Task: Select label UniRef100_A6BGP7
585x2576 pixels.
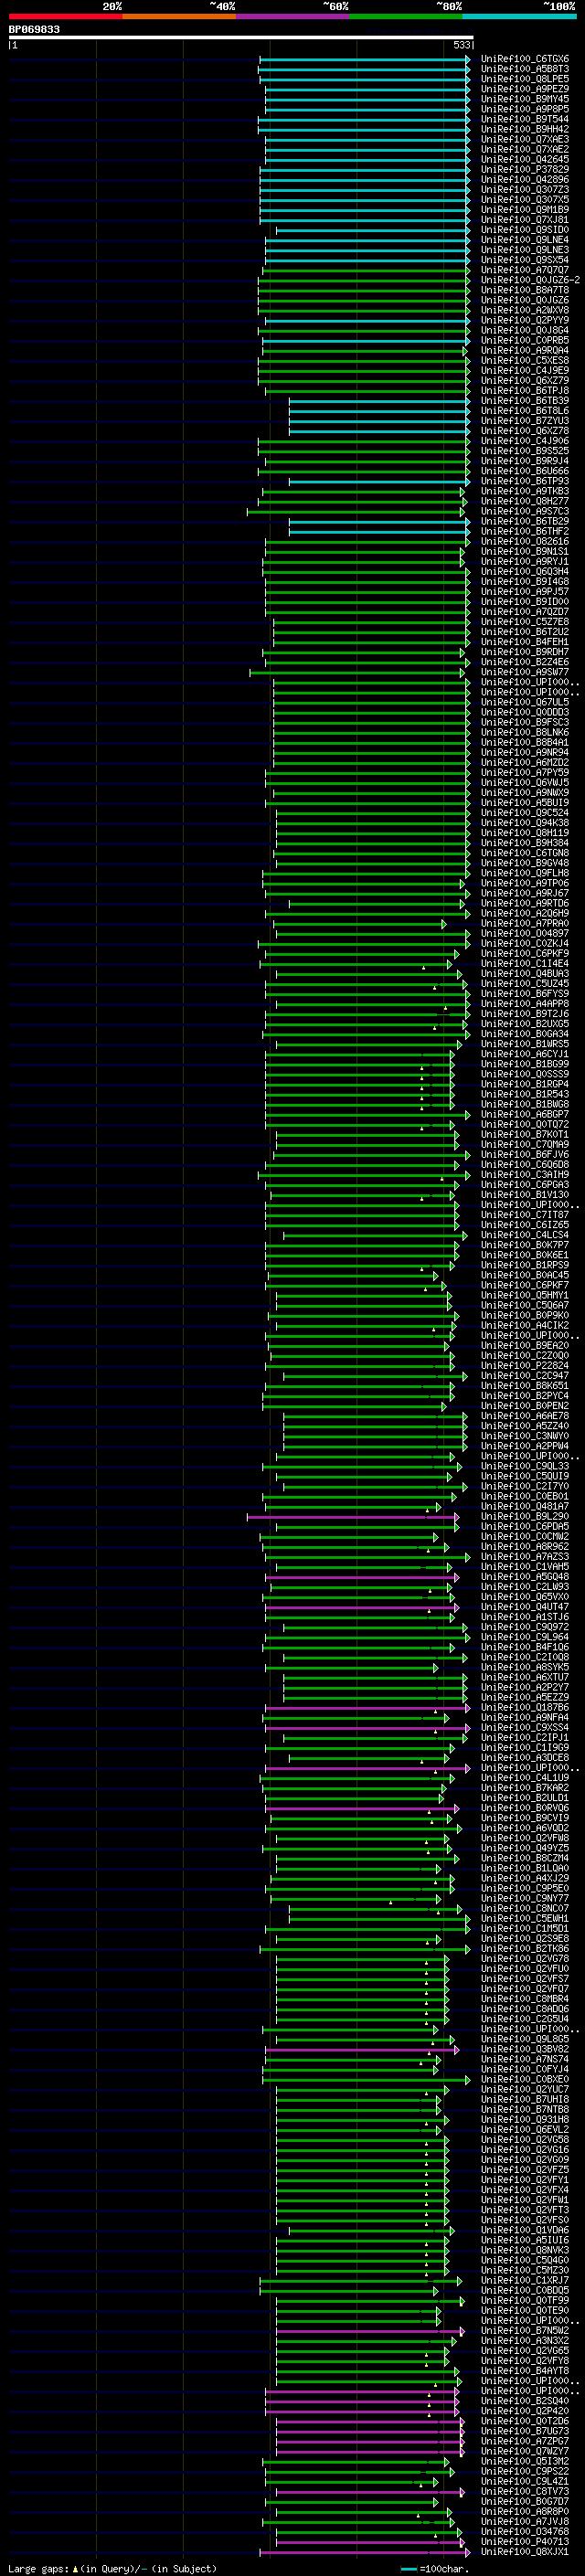Action: (525, 1114)
